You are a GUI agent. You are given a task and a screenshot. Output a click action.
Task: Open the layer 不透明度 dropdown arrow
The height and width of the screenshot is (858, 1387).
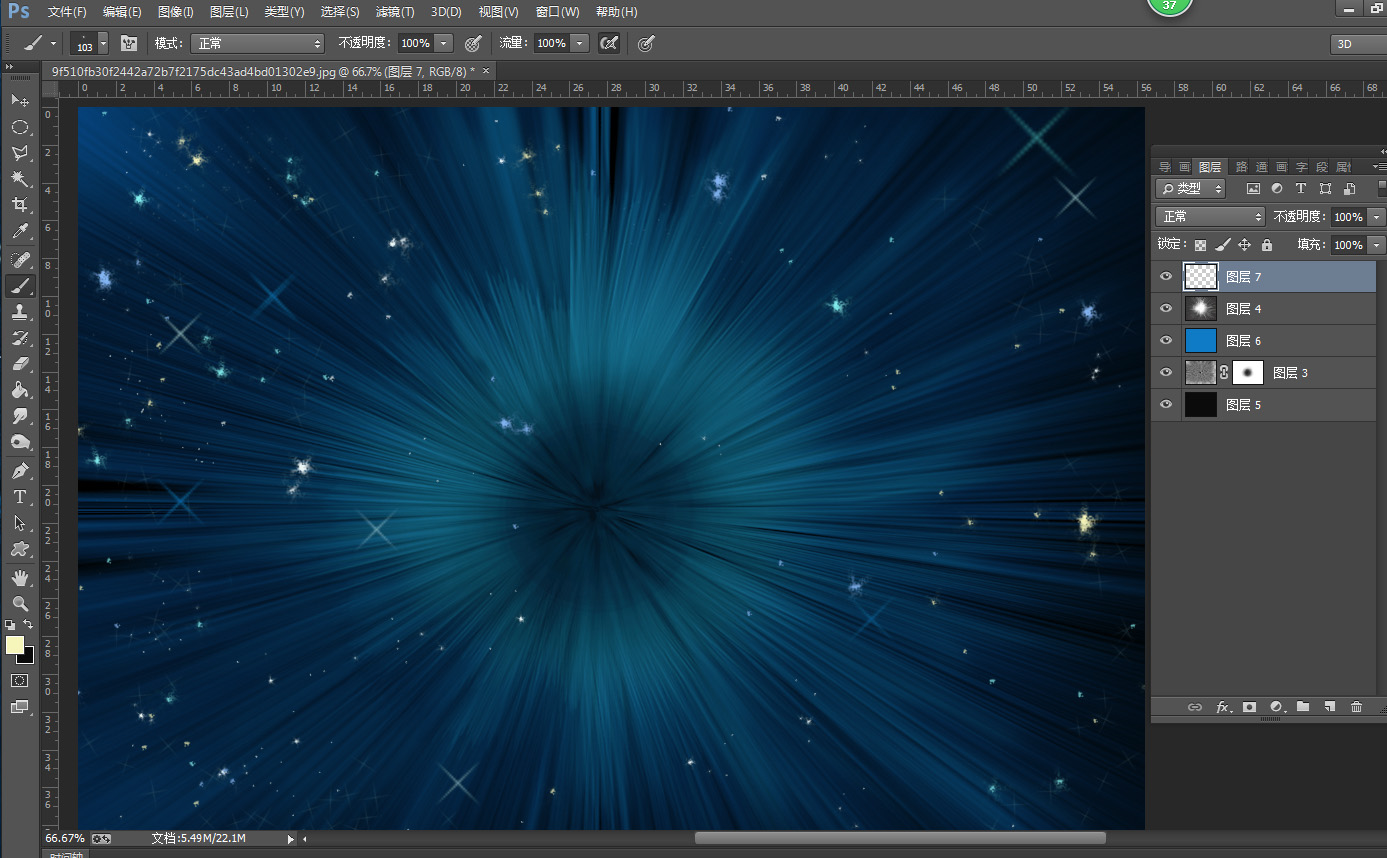pos(1377,217)
